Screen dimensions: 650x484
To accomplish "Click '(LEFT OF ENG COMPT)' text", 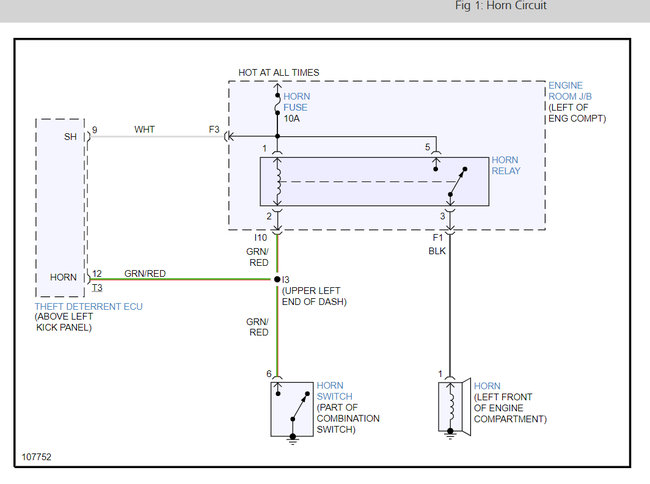I will click(x=577, y=113).
